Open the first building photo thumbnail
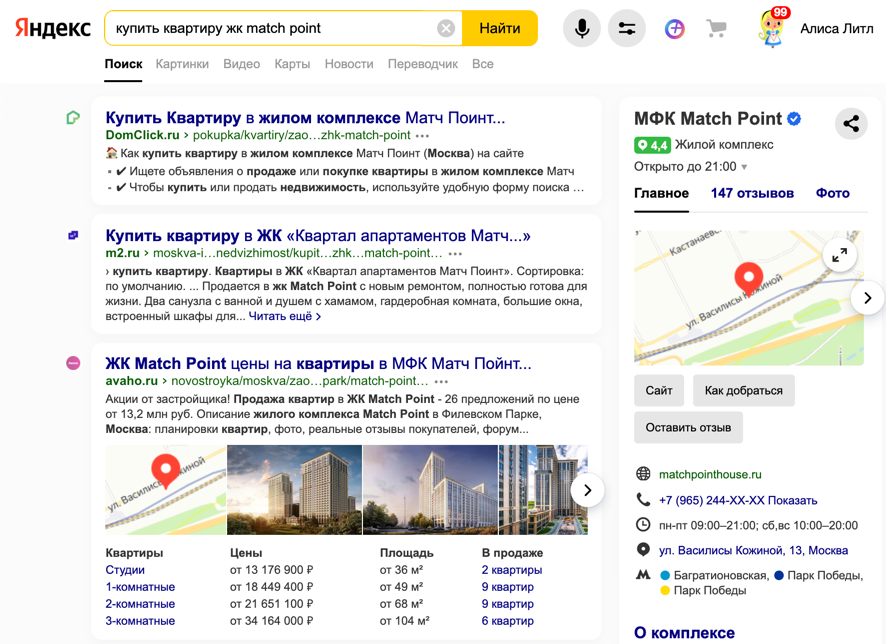This screenshot has width=886, height=644. tap(294, 490)
